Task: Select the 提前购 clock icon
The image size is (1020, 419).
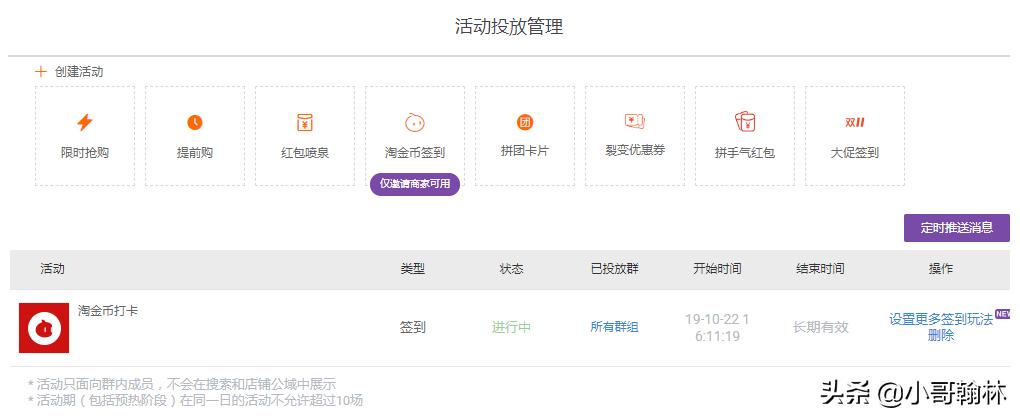Action: [195, 122]
